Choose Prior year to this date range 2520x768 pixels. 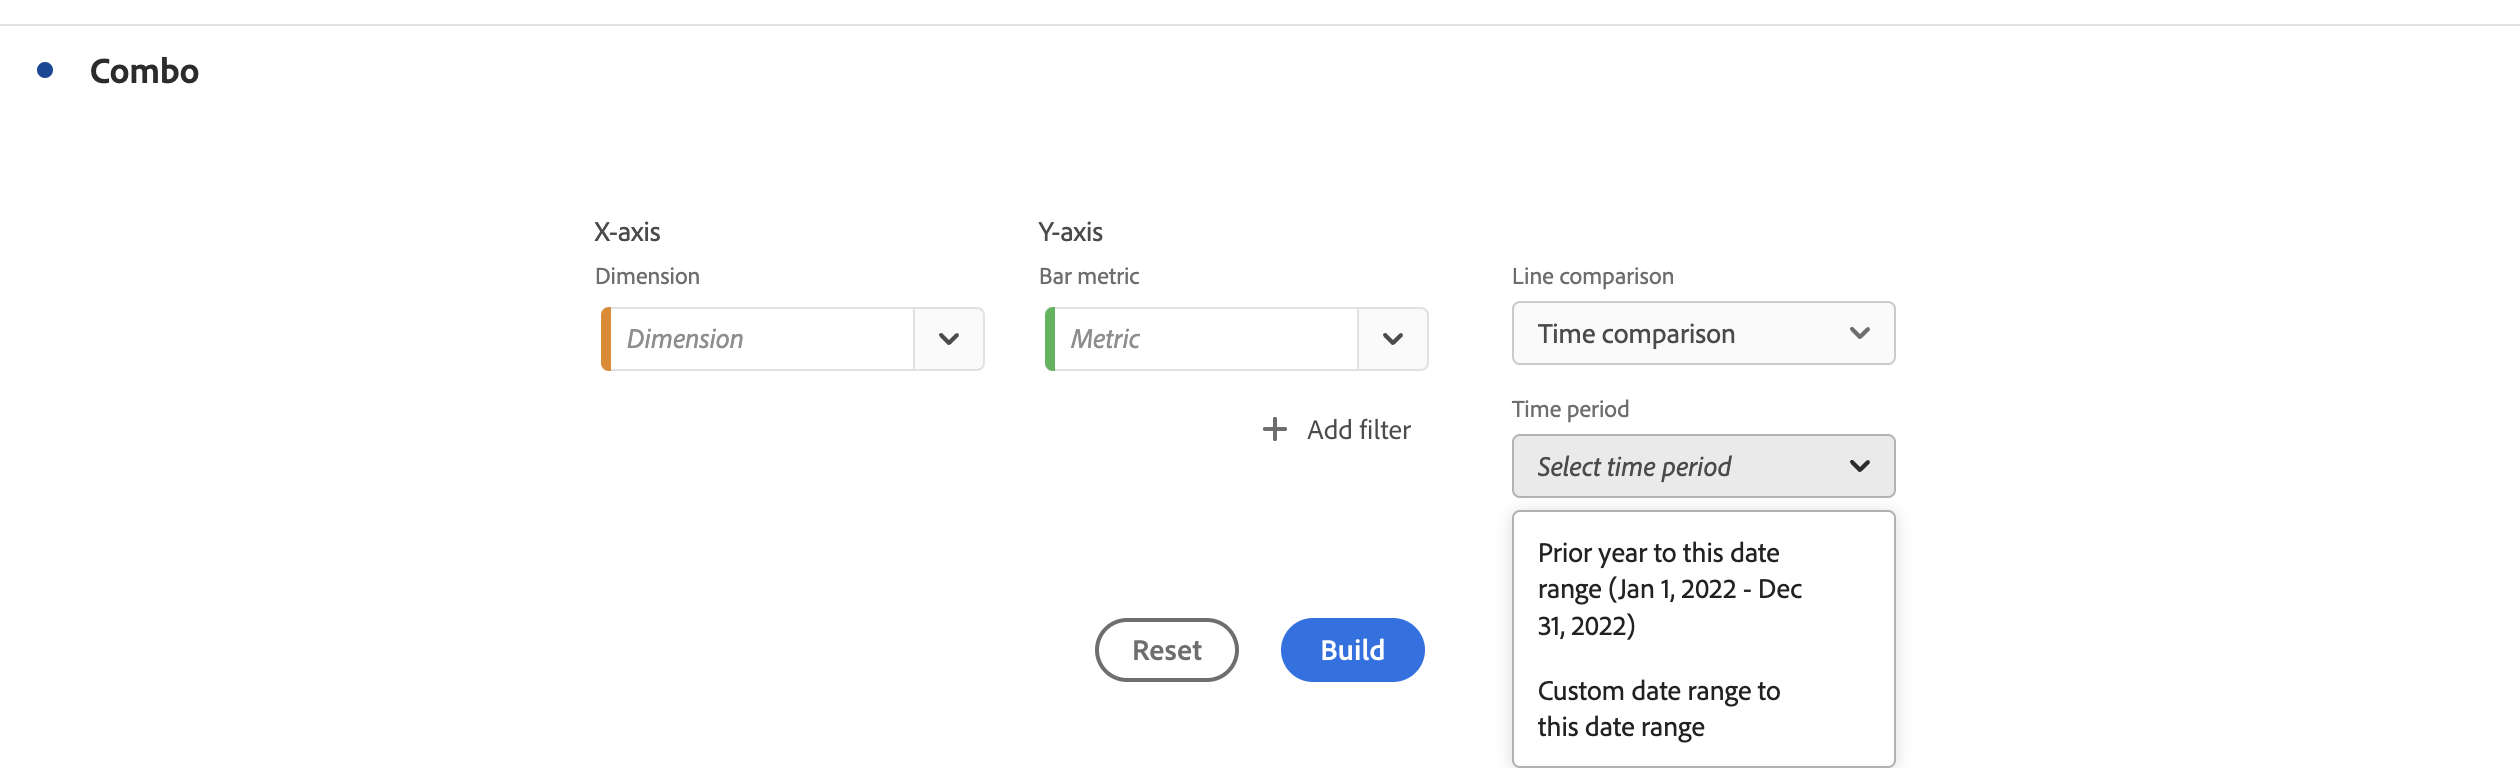pyautogui.click(x=1669, y=589)
